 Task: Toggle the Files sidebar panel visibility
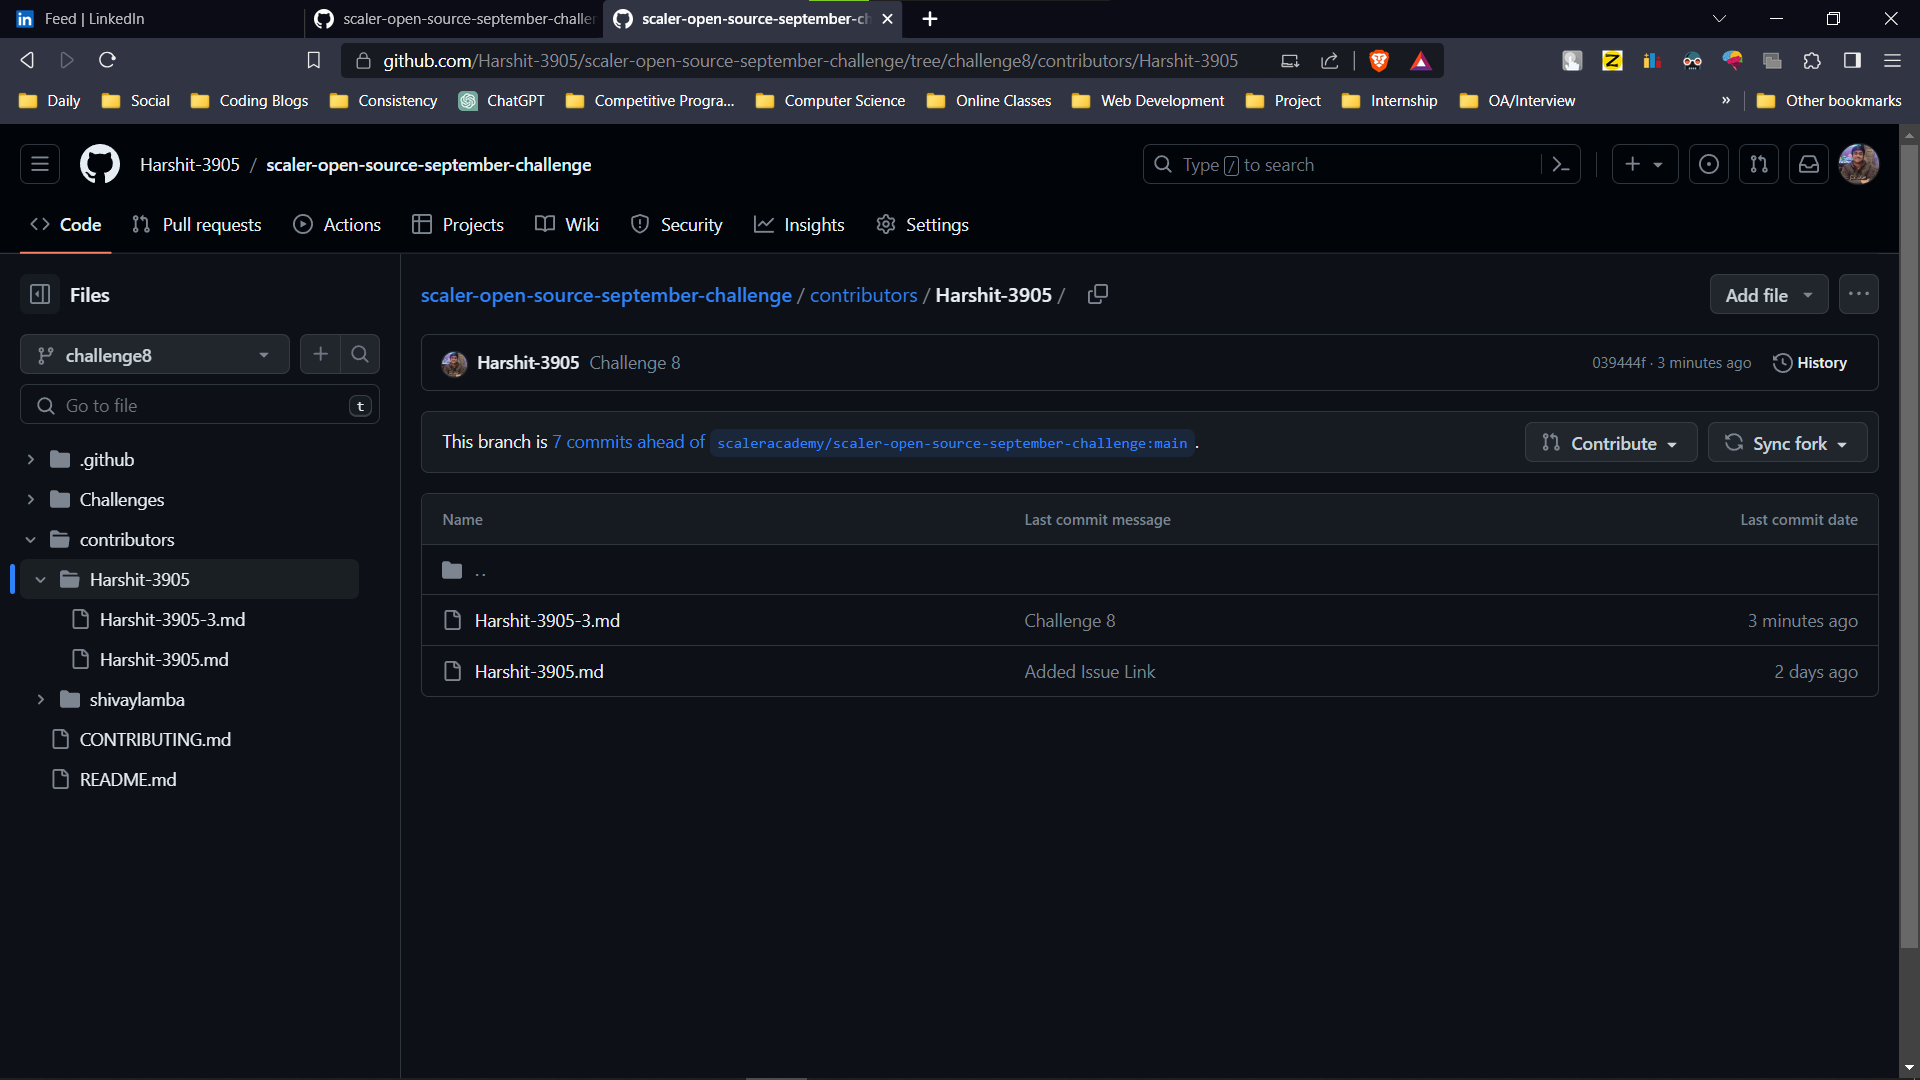tap(40, 294)
